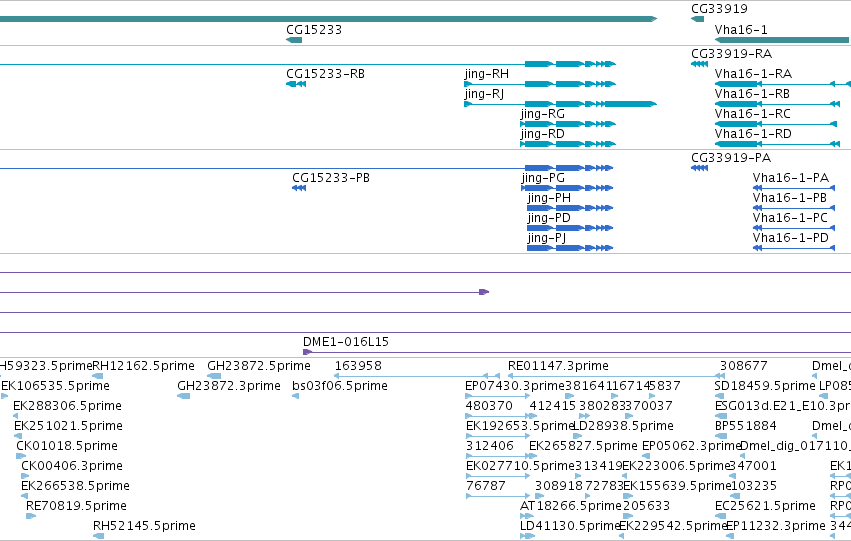
Task: Click the EK251021.5prime EST label
Action: (x=68, y=426)
